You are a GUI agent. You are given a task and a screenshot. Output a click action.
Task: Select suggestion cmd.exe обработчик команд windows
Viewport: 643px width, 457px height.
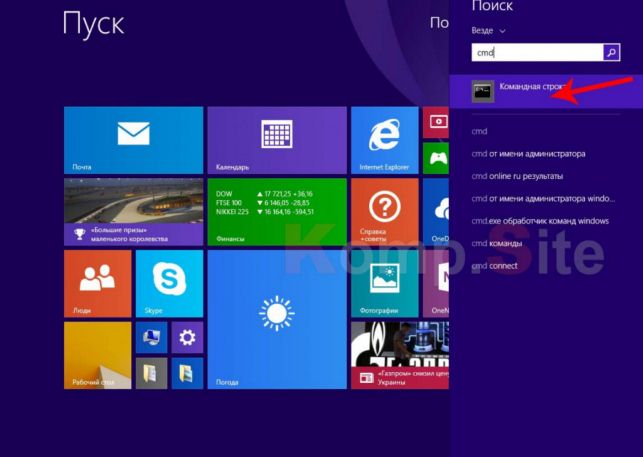click(x=540, y=221)
